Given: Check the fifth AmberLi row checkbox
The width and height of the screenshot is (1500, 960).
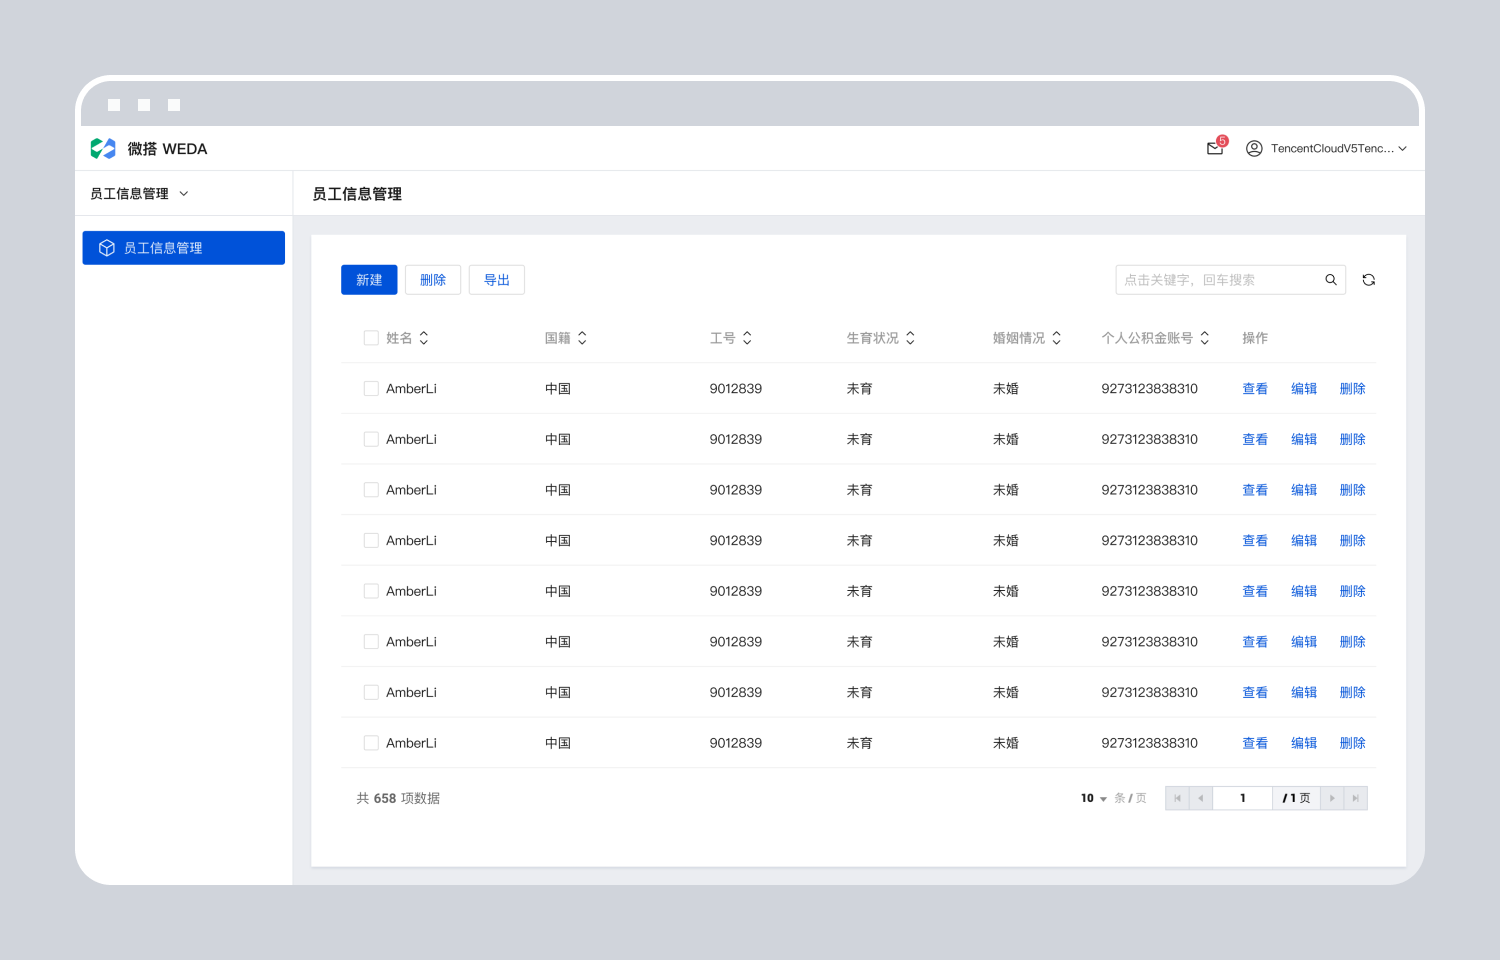Looking at the screenshot, I should tap(371, 591).
